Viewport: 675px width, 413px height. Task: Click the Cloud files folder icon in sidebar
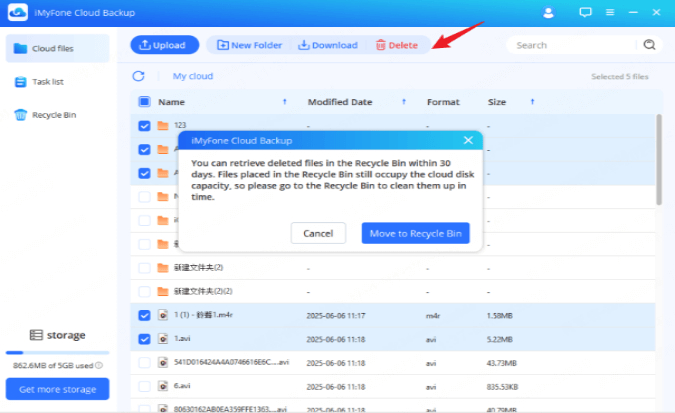pos(20,48)
